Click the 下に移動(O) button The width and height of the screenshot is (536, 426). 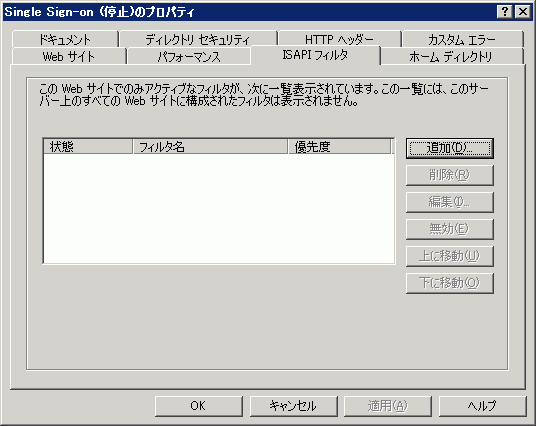(x=450, y=283)
